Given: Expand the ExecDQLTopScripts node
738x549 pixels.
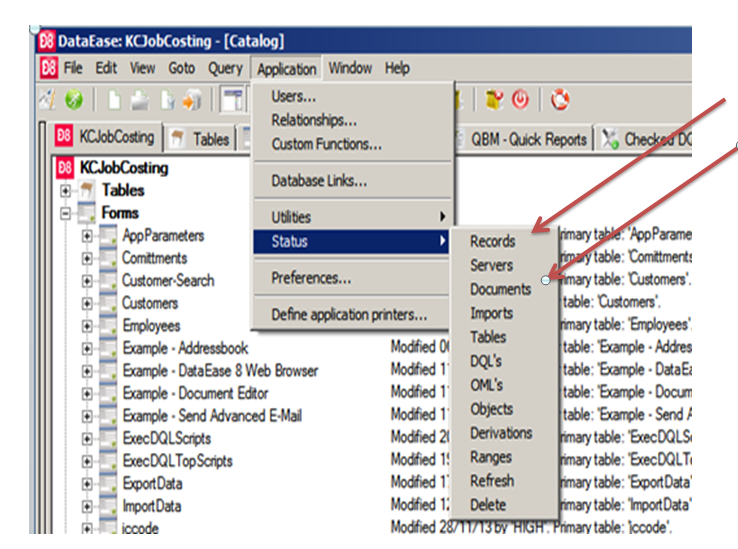Looking at the screenshot, I should 87,461.
